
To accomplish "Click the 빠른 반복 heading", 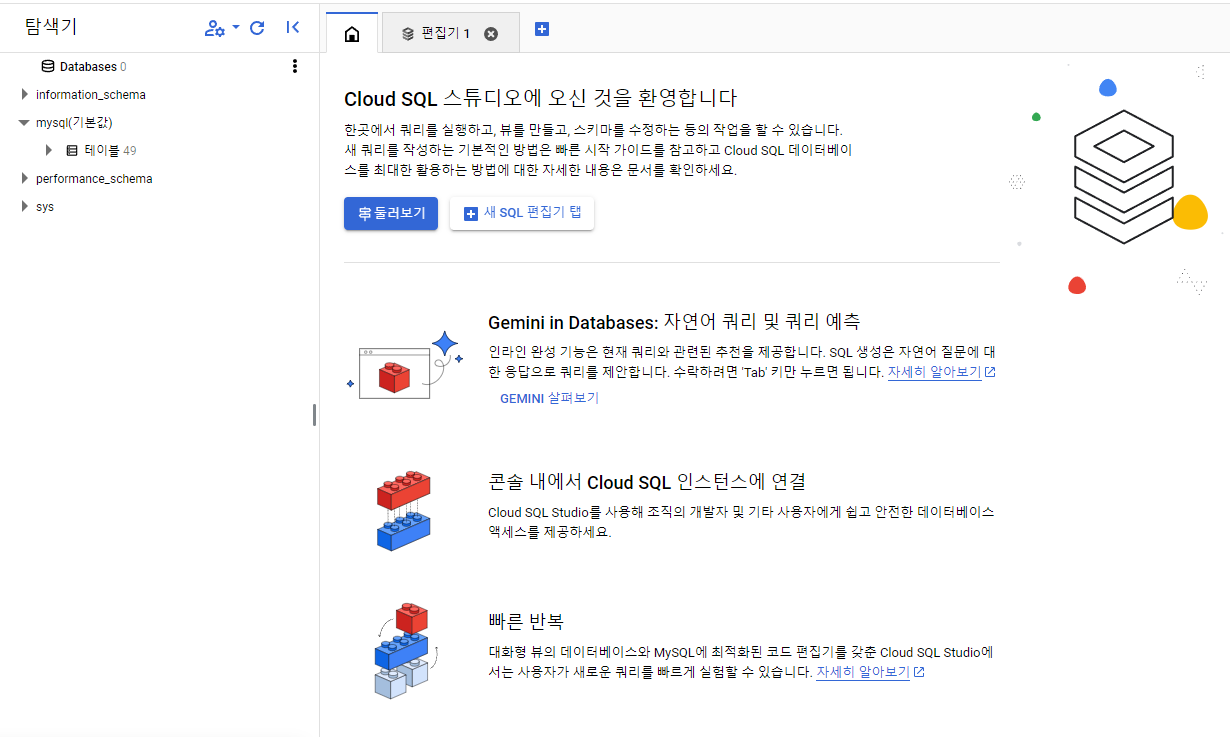I will 526,621.
